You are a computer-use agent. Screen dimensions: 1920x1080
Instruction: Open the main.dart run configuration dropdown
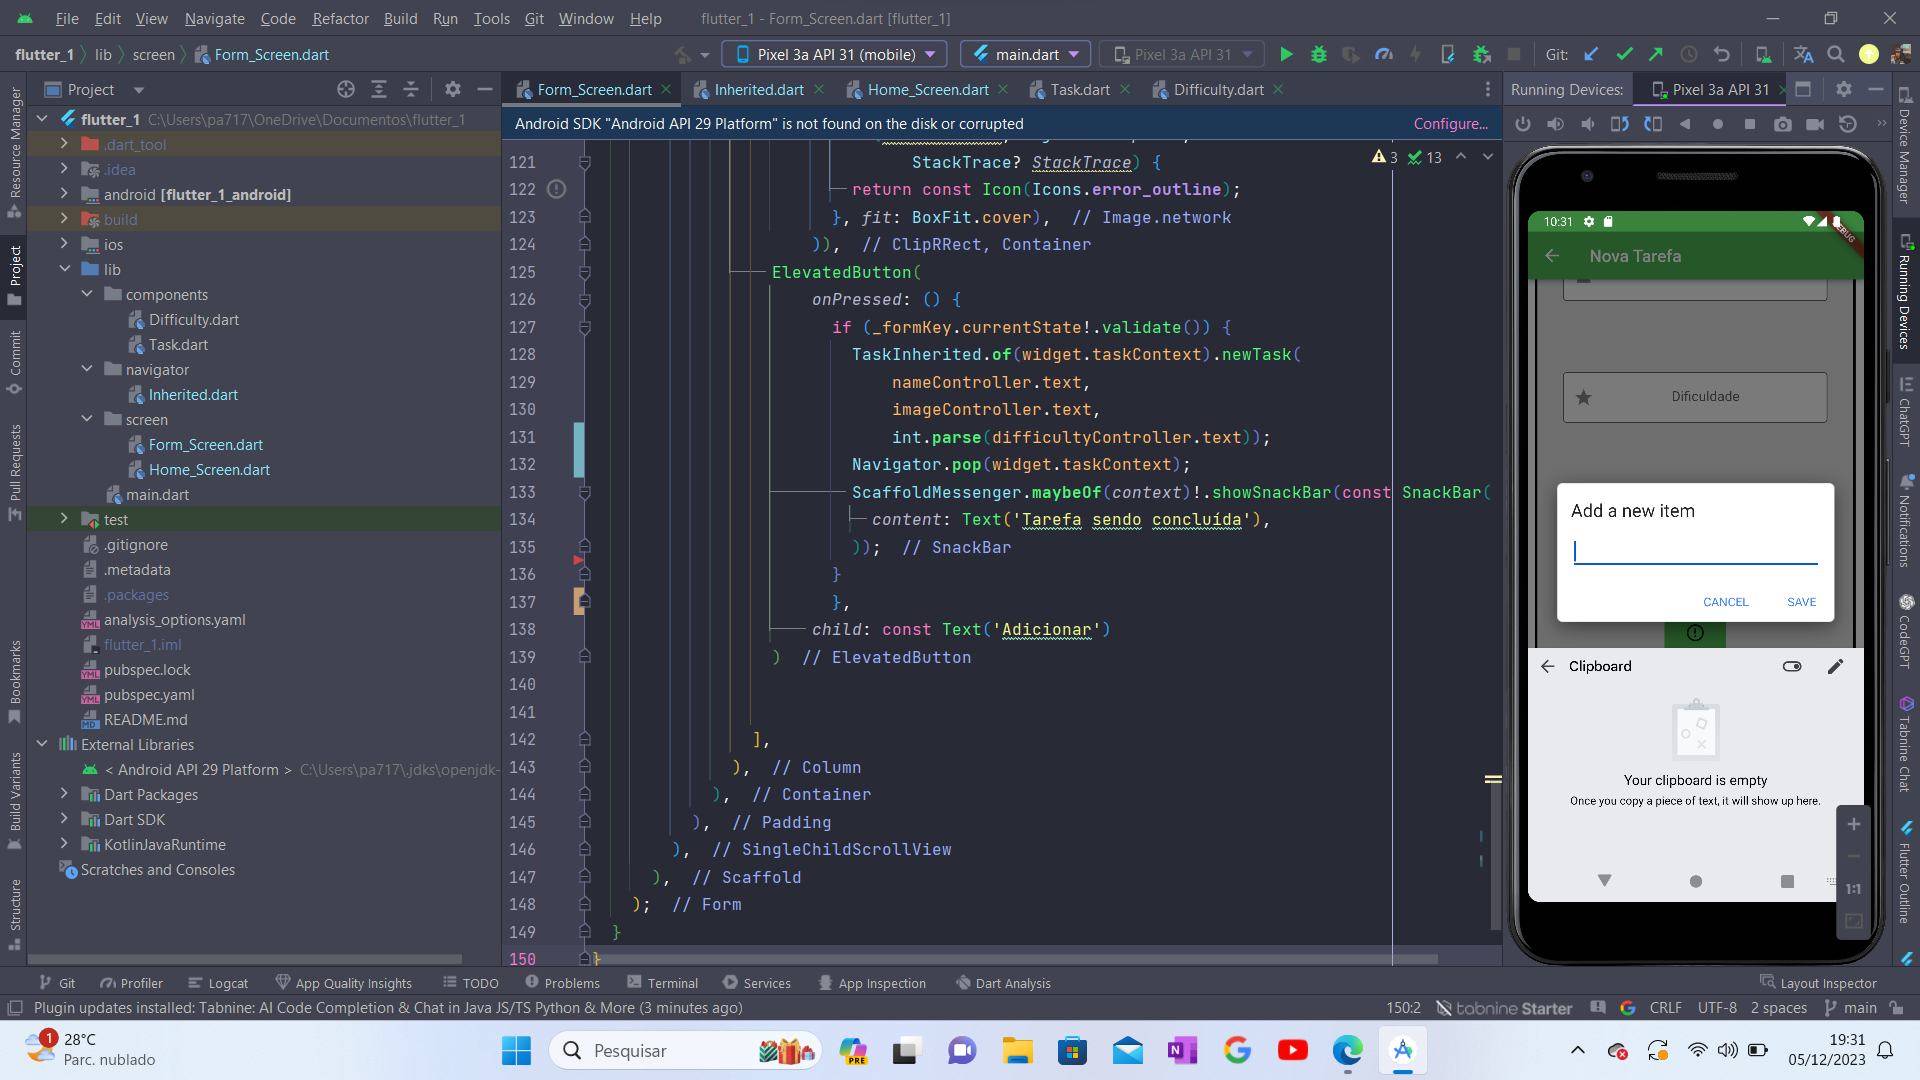pyautogui.click(x=1025, y=55)
